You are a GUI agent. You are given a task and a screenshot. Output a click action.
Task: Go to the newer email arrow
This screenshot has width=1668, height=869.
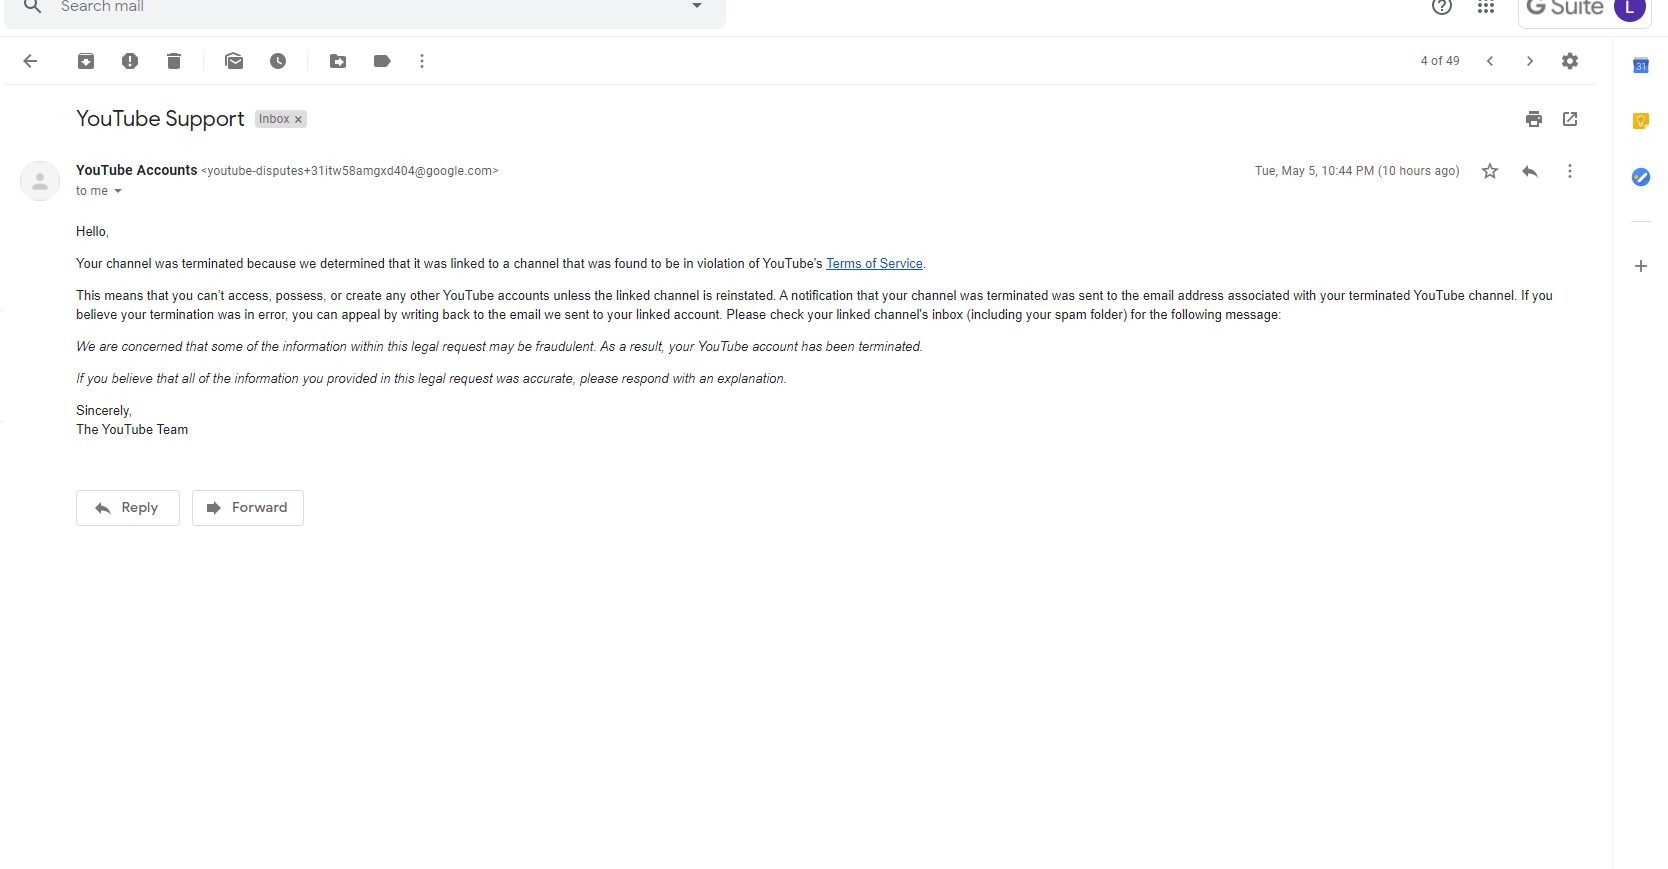point(1490,61)
